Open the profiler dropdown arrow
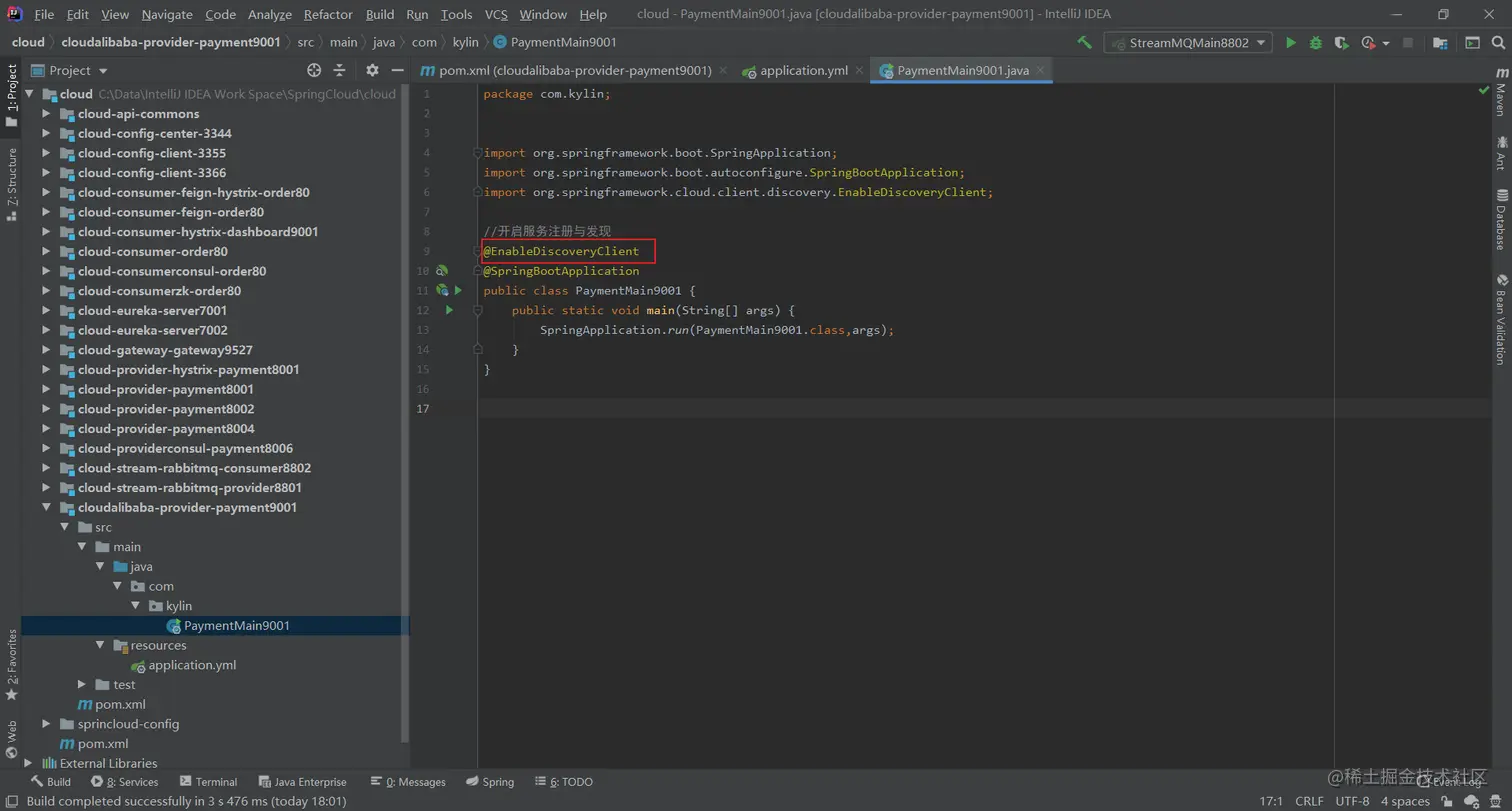1512x811 pixels. point(1386,44)
